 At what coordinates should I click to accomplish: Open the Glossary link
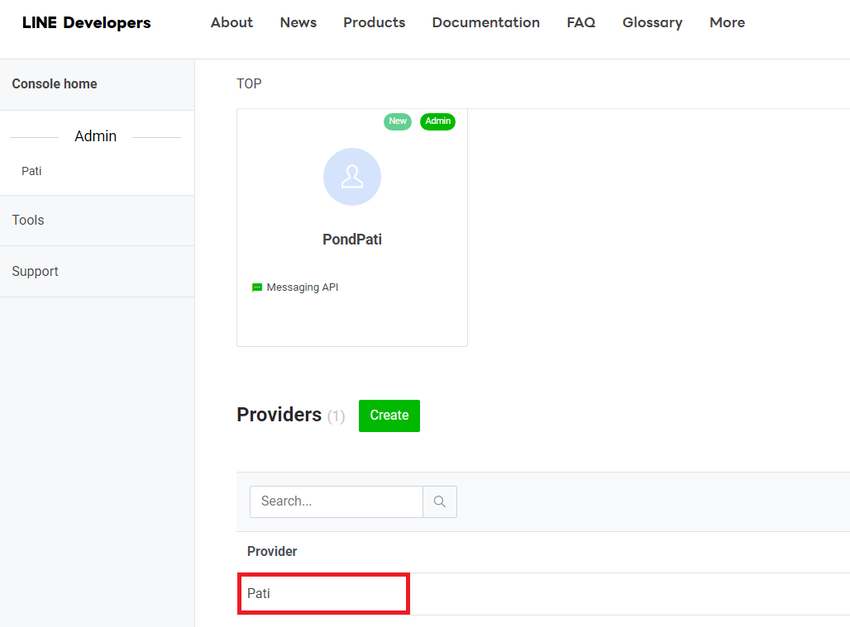click(x=652, y=23)
